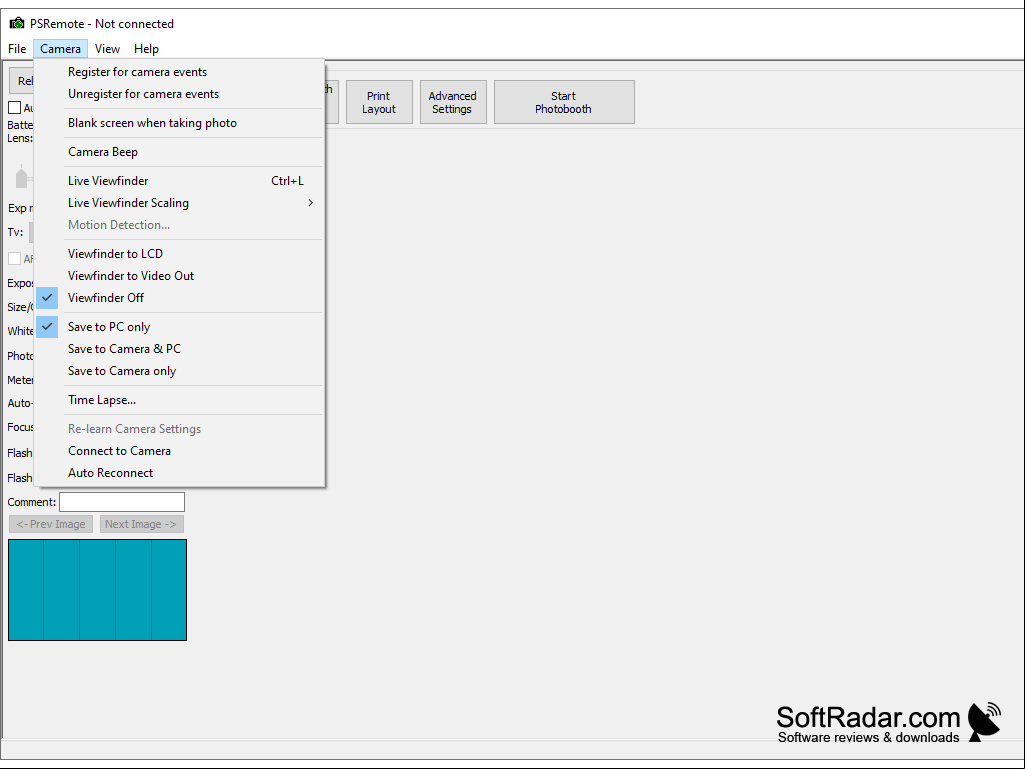Open Live Viewfinder from Camera menu
The width and height of the screenshot is (1025, 769).
coord(180,180)
